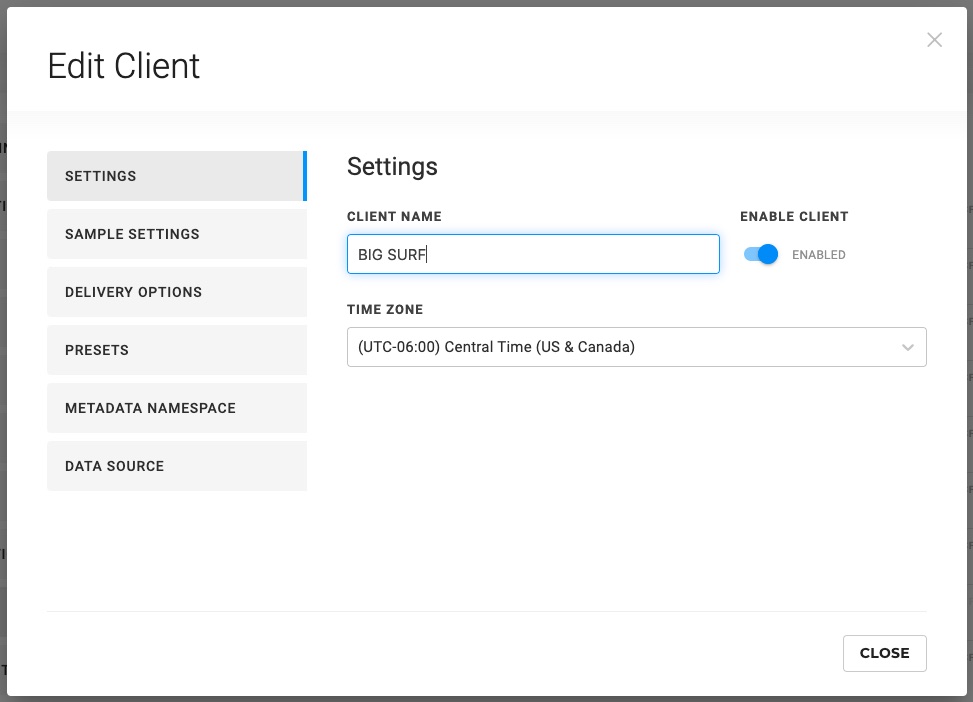973x702 pixels.
Task: Click the Settings panel heading
Action: pyautogui.click(x=392, y=166)
